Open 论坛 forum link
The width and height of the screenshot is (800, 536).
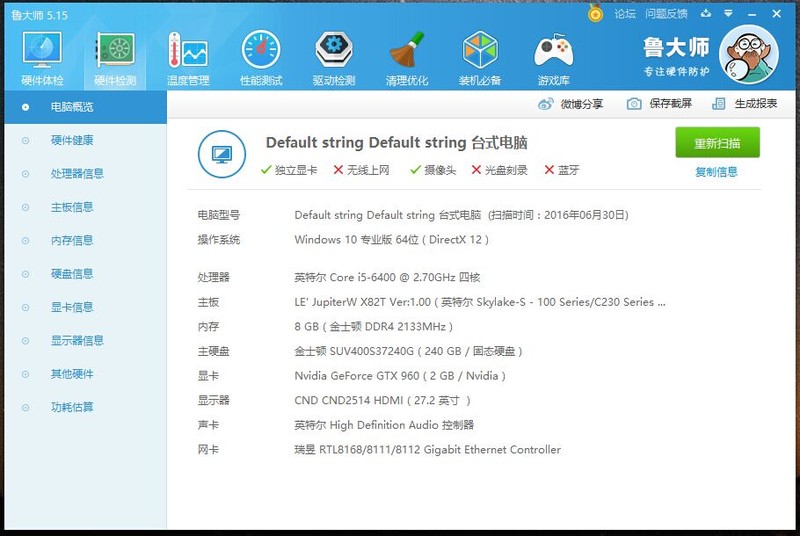[625, 14]
